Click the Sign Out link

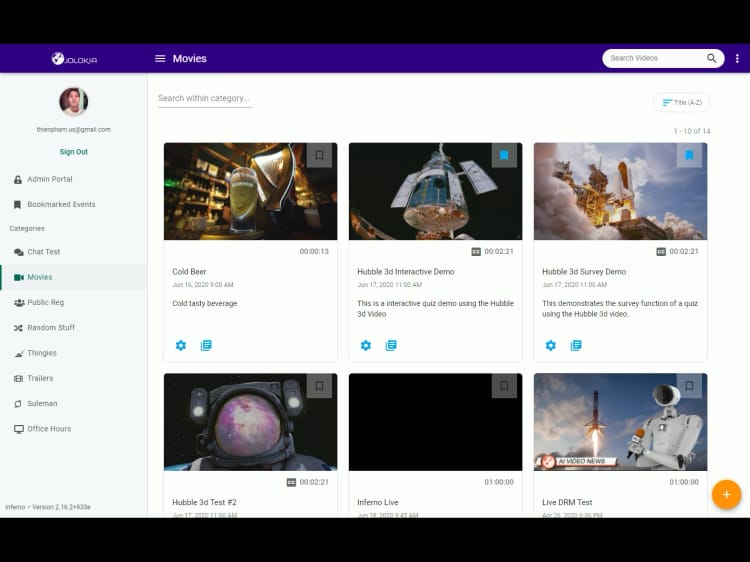point(73,152)
